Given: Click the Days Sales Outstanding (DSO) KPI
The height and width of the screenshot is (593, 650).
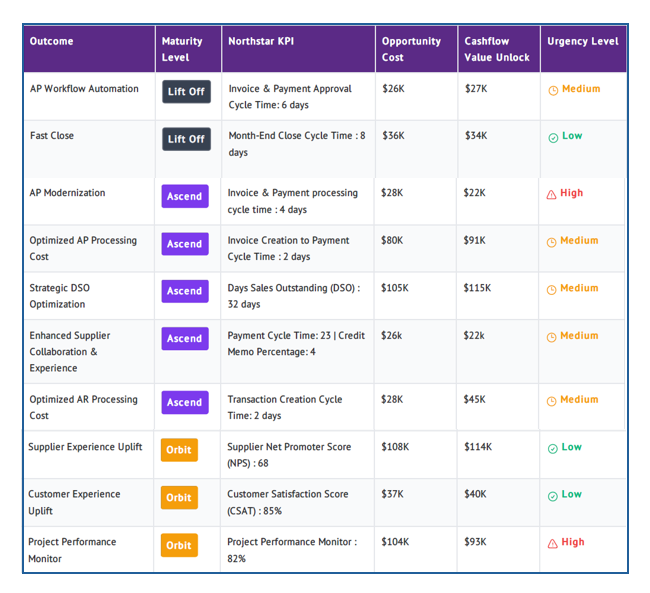Looking at the screenshot, I should (x=293, y=296).
